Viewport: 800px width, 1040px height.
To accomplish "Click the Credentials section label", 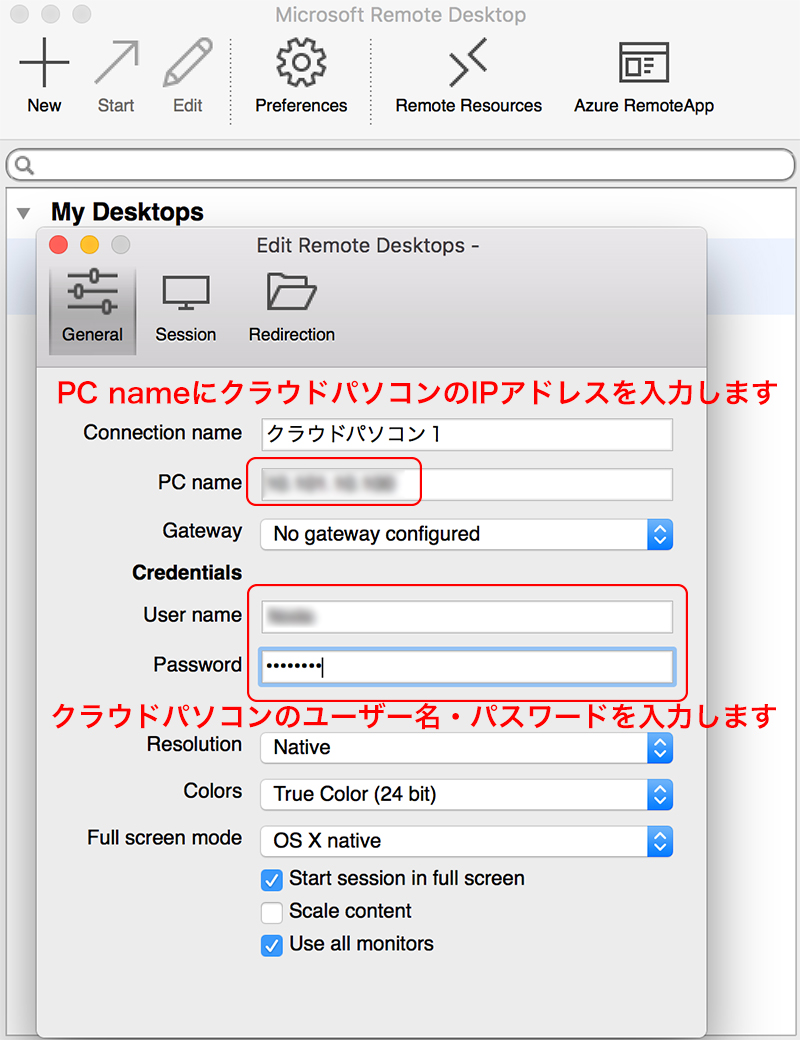I will [187, 572].
